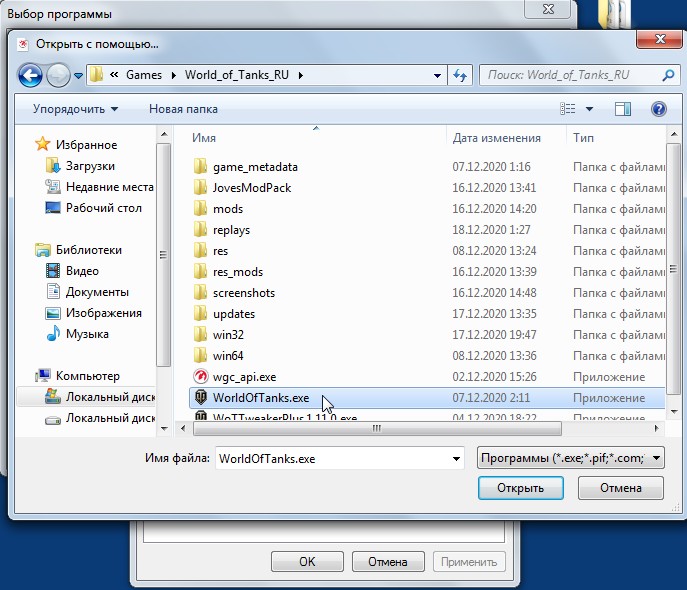Go back with the blue Back arrow
Viewport: 687px width, 590px height.
[x=30, y=75]
